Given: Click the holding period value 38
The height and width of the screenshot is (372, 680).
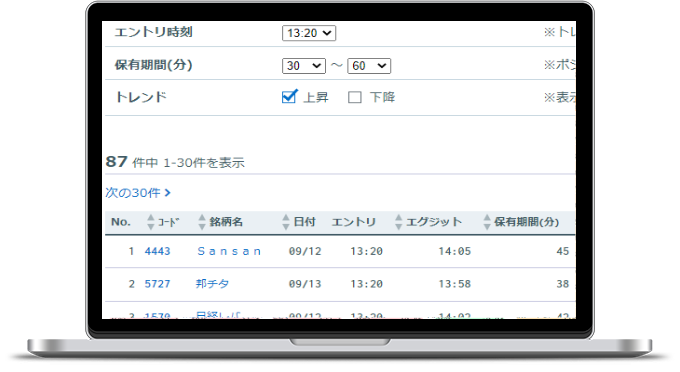Looking at the screenshot, I should [562, 284].
